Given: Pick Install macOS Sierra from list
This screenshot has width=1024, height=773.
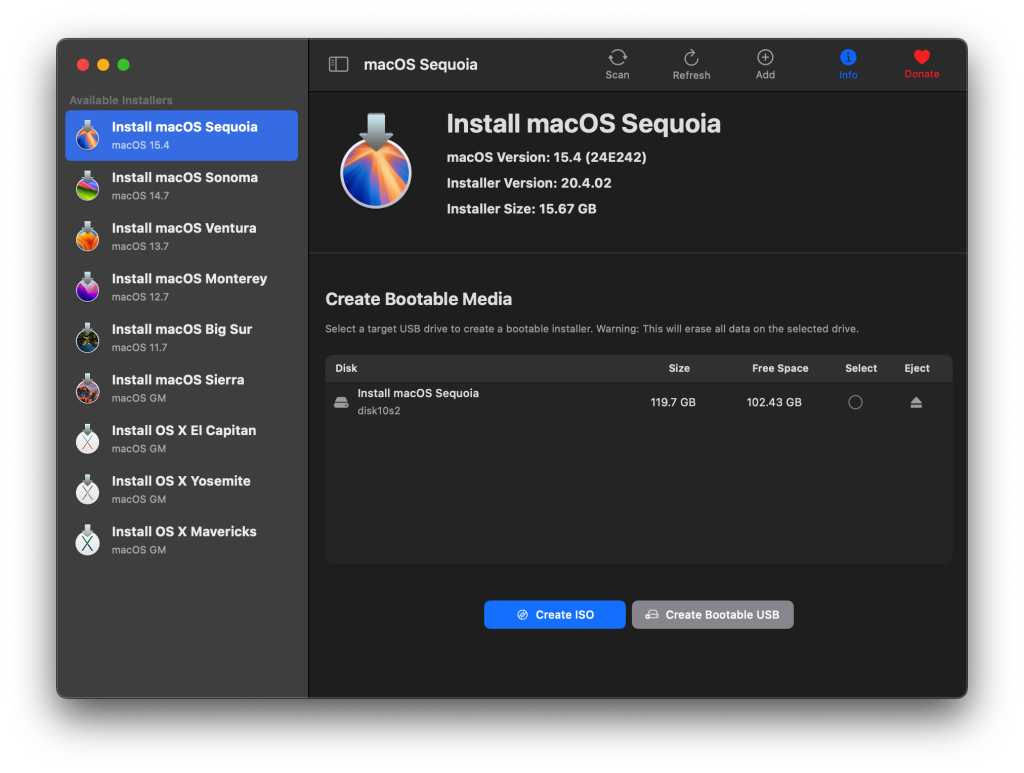Looking at the screenshot, I should (x=182, y=388).
